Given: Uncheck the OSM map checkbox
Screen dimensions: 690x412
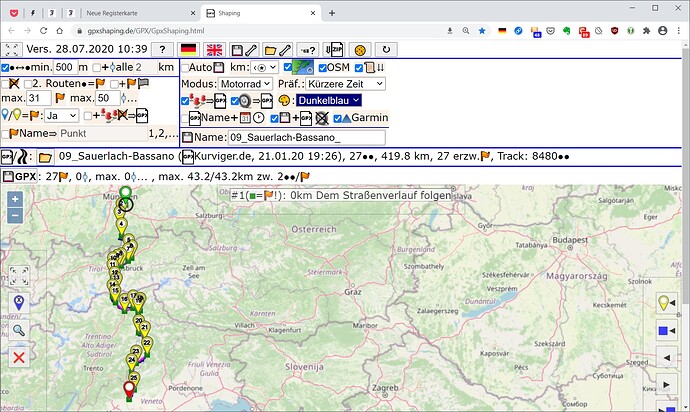Looking at the screenshot, I should pos(323,68).
